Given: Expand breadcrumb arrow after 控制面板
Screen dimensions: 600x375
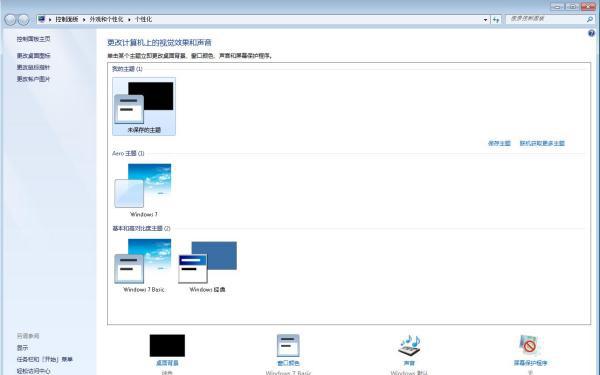Looking at the screenshot, I should click(84, 19).
